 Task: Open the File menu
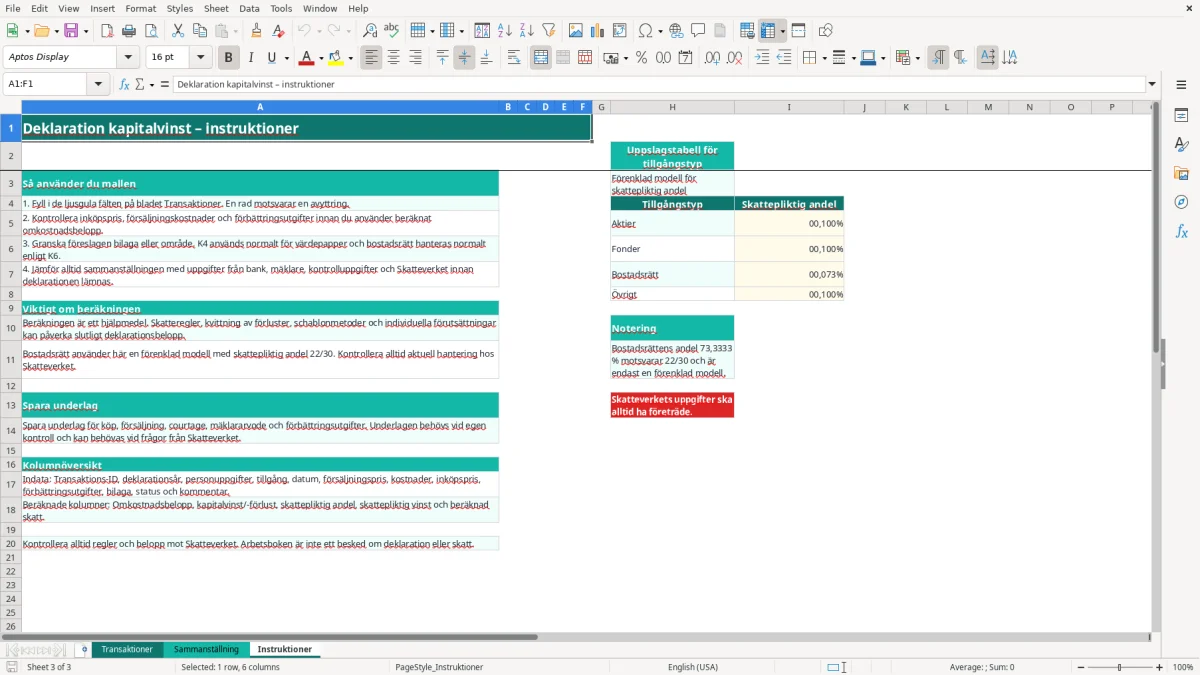[x=12, y=8]
